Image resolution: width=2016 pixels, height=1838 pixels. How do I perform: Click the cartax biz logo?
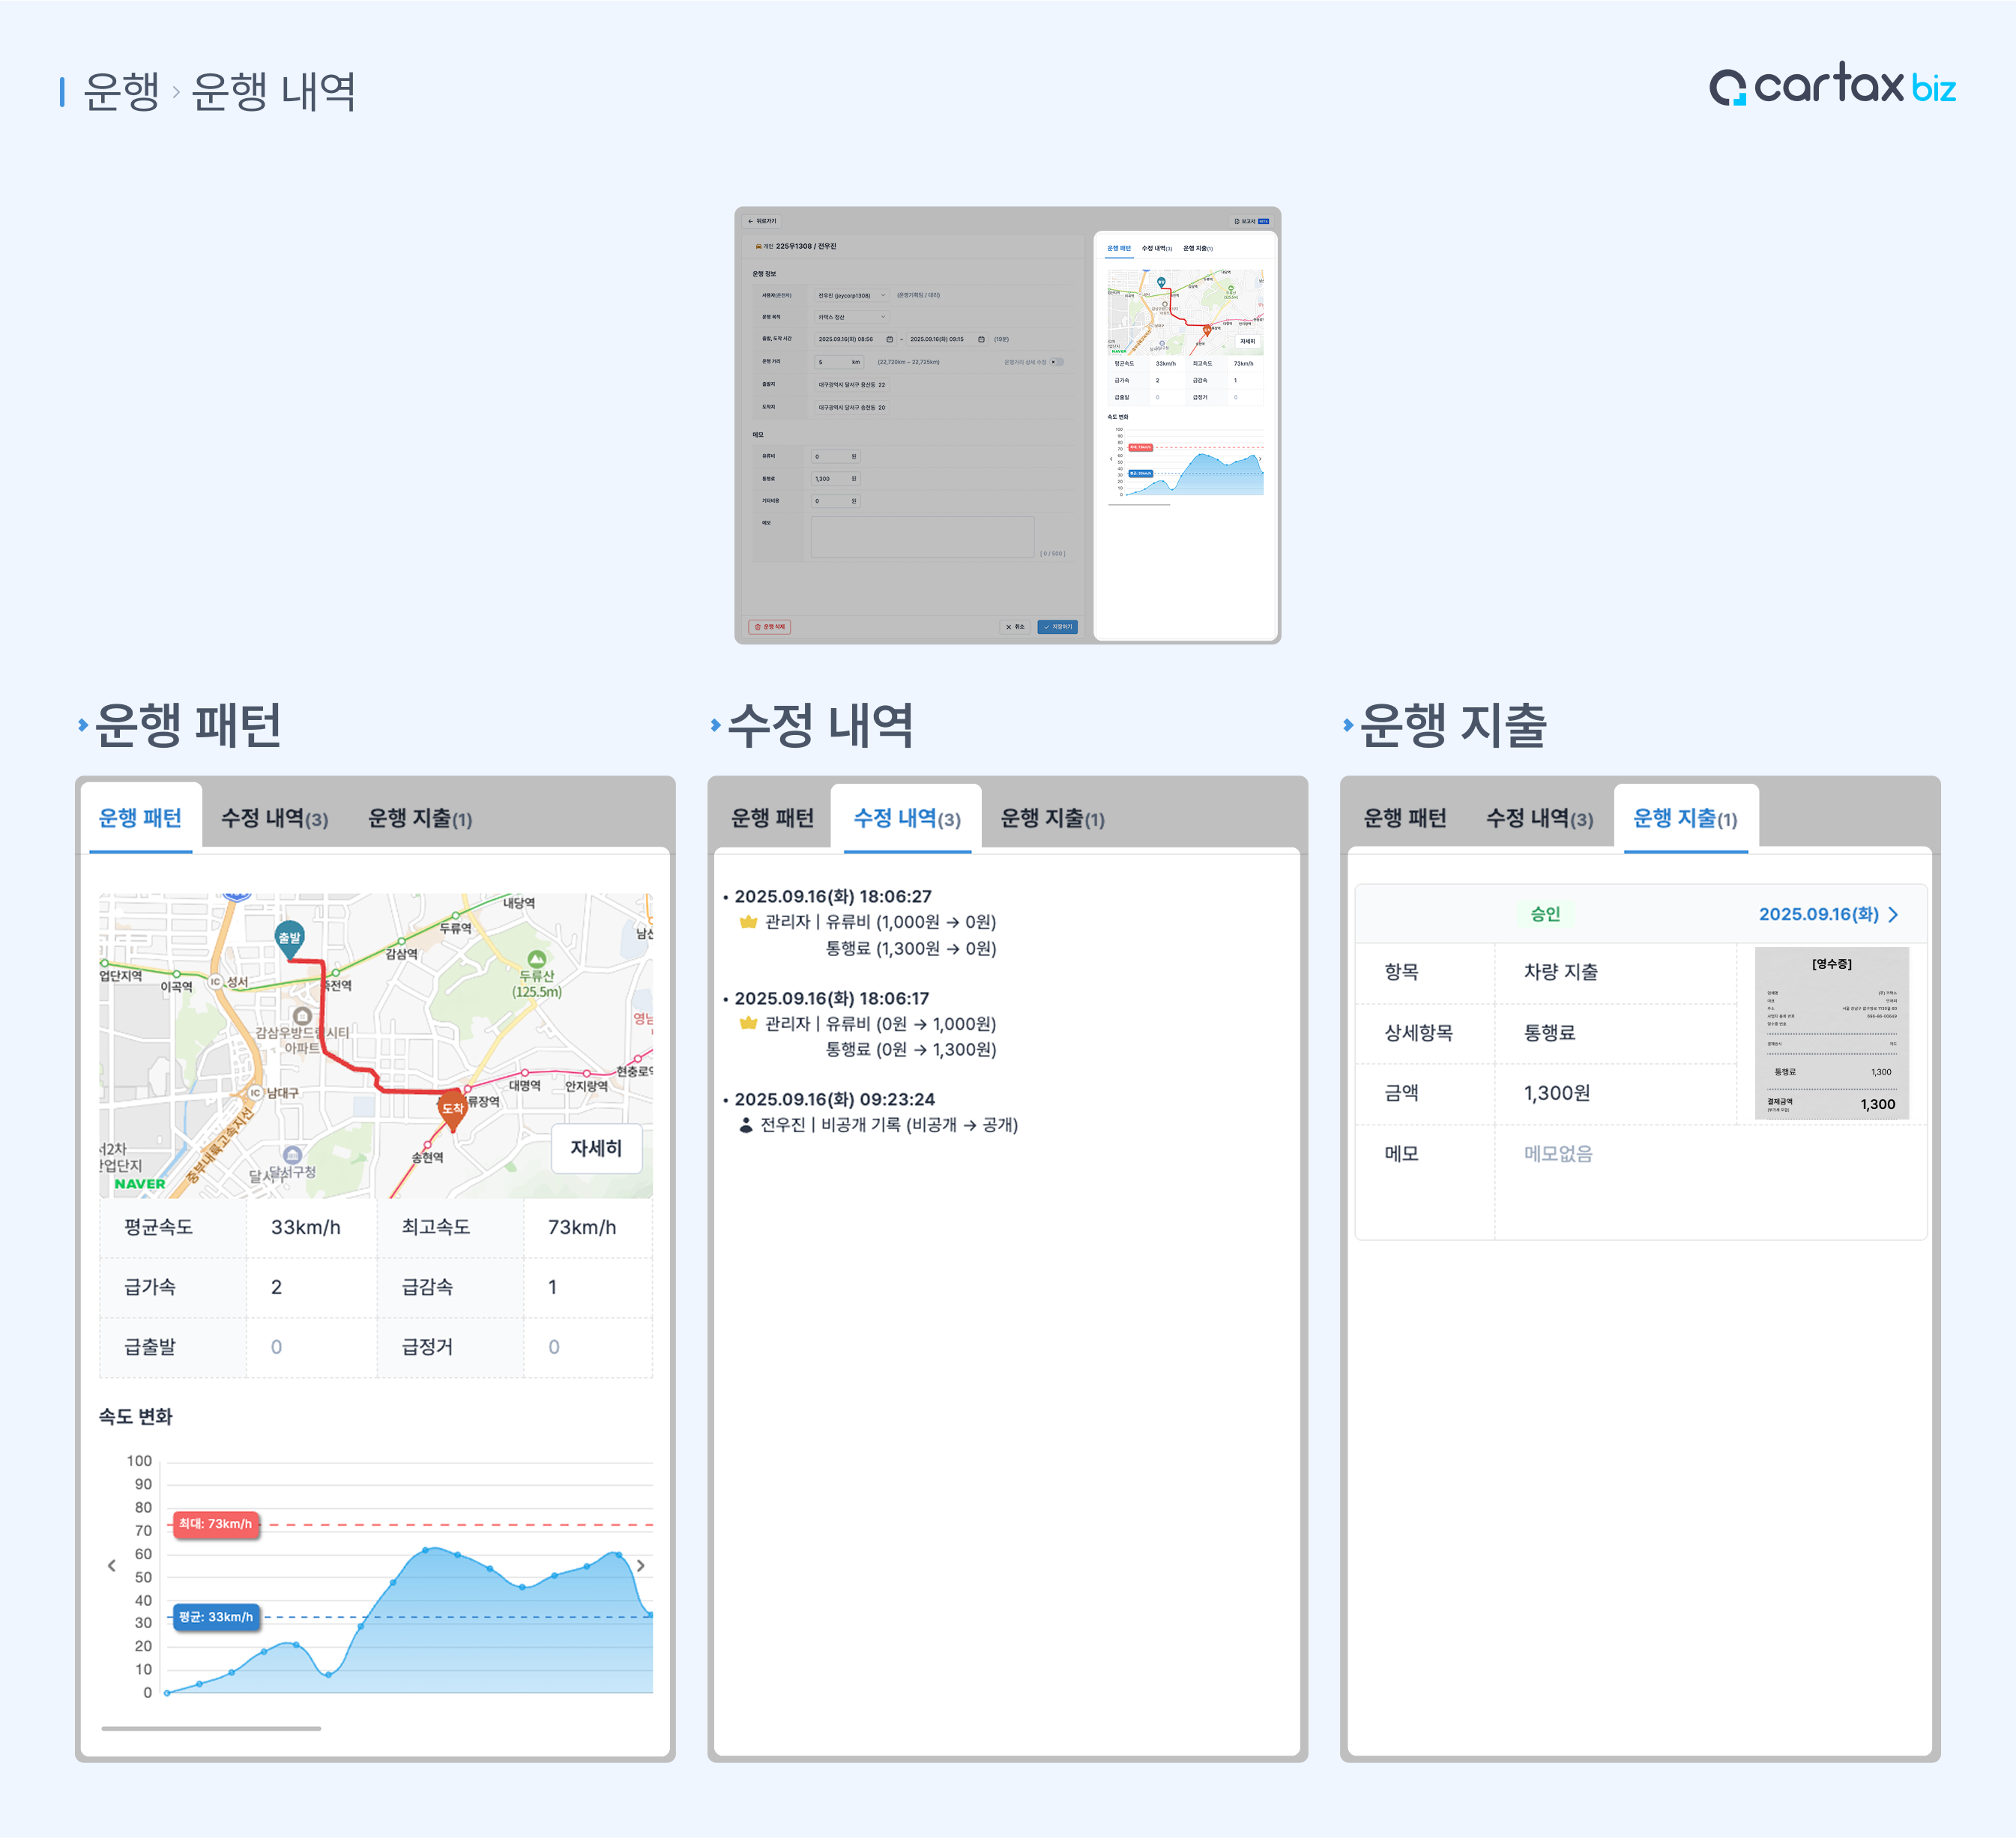click(1832, 86)
